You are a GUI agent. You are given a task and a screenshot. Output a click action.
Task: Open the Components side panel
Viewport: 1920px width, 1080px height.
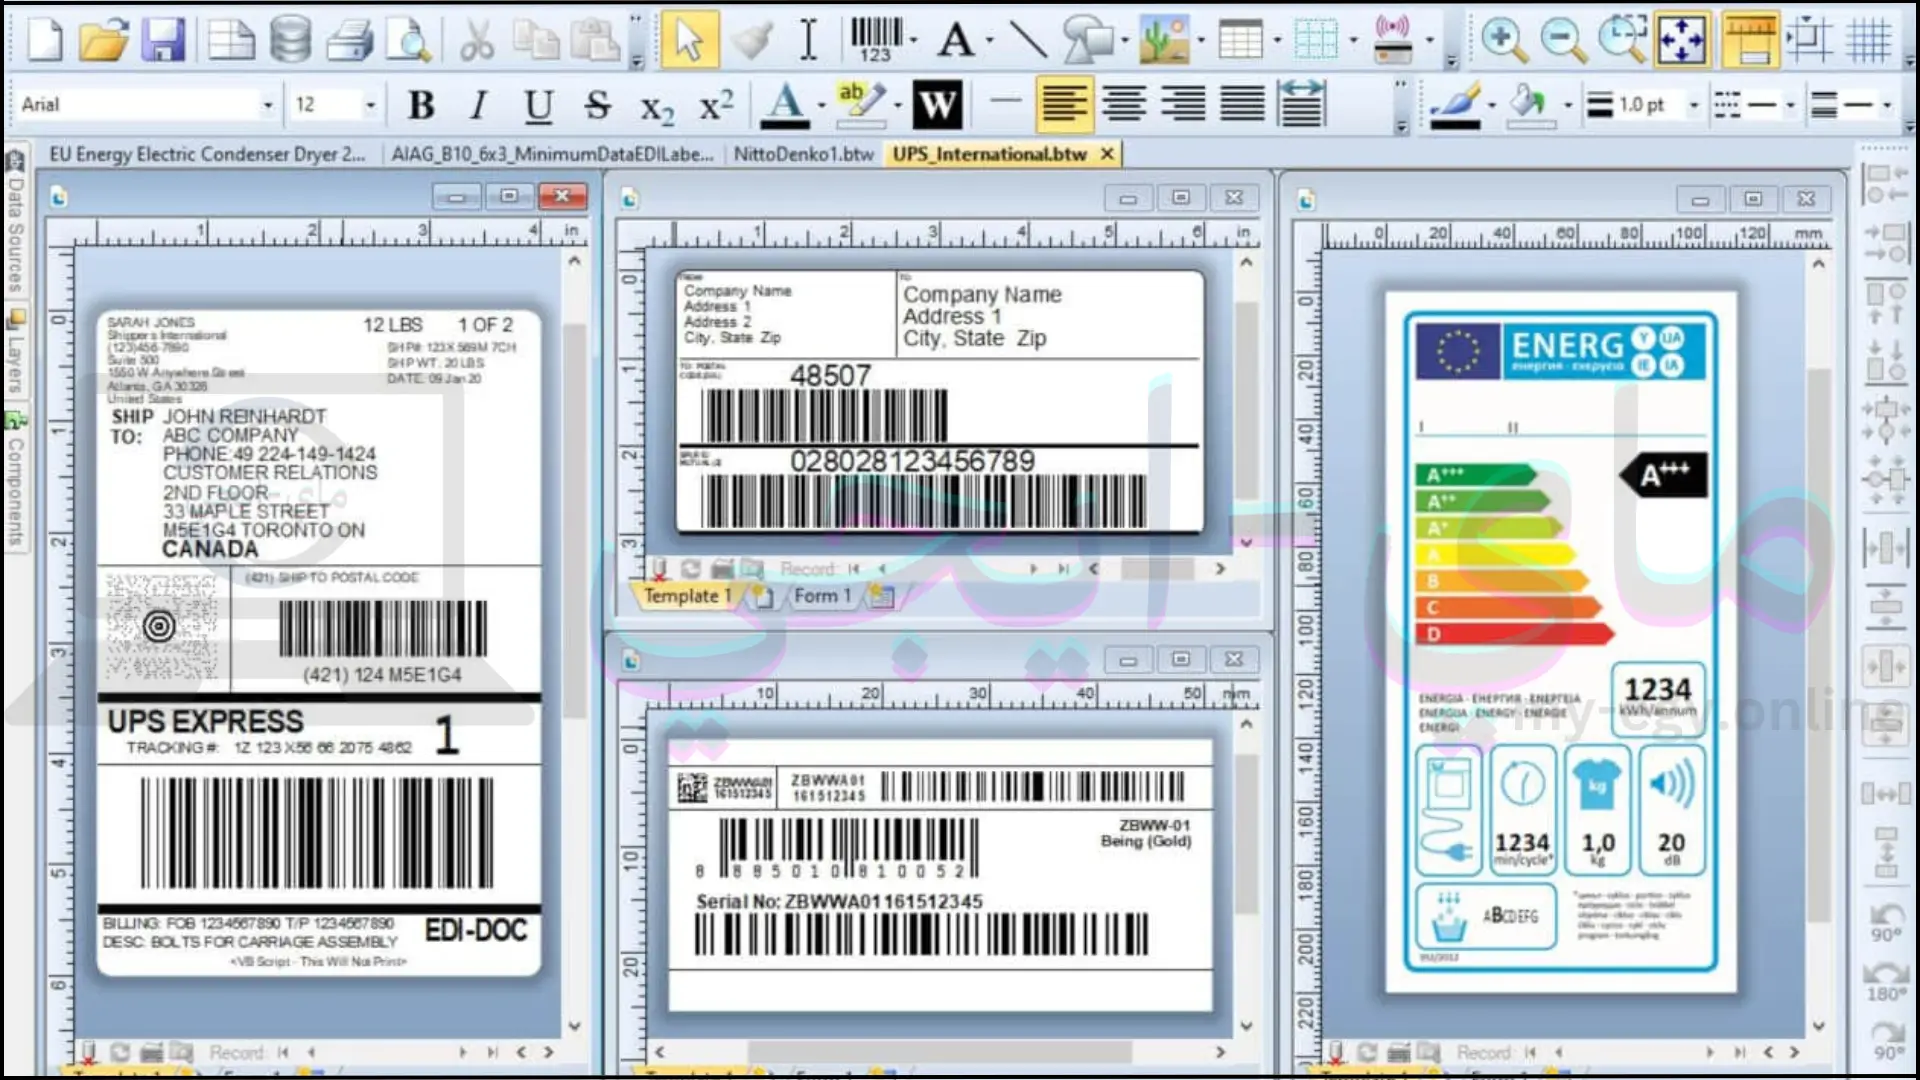pyautogui.click(x=15, y=481)
